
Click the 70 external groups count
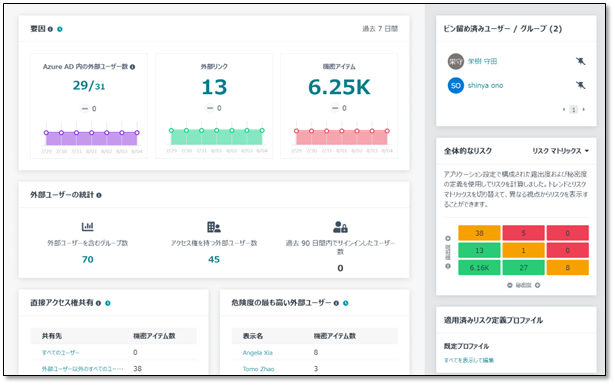[87, 260]
